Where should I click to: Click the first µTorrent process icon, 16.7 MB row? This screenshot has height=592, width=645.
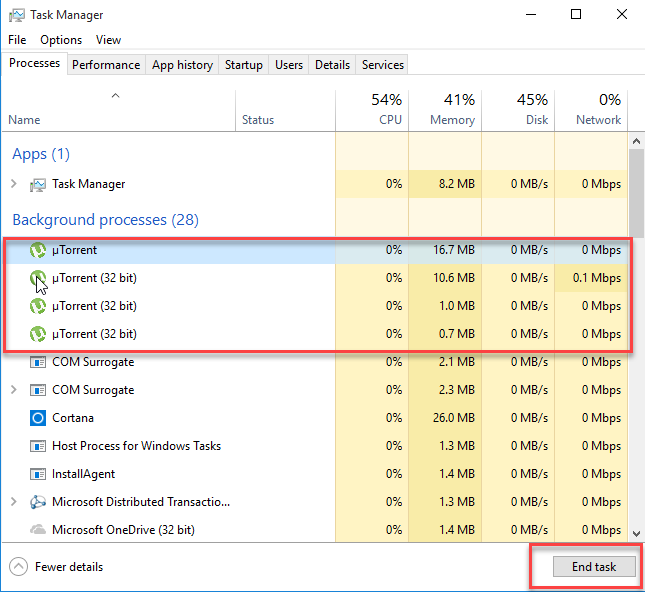coord(38,250)
